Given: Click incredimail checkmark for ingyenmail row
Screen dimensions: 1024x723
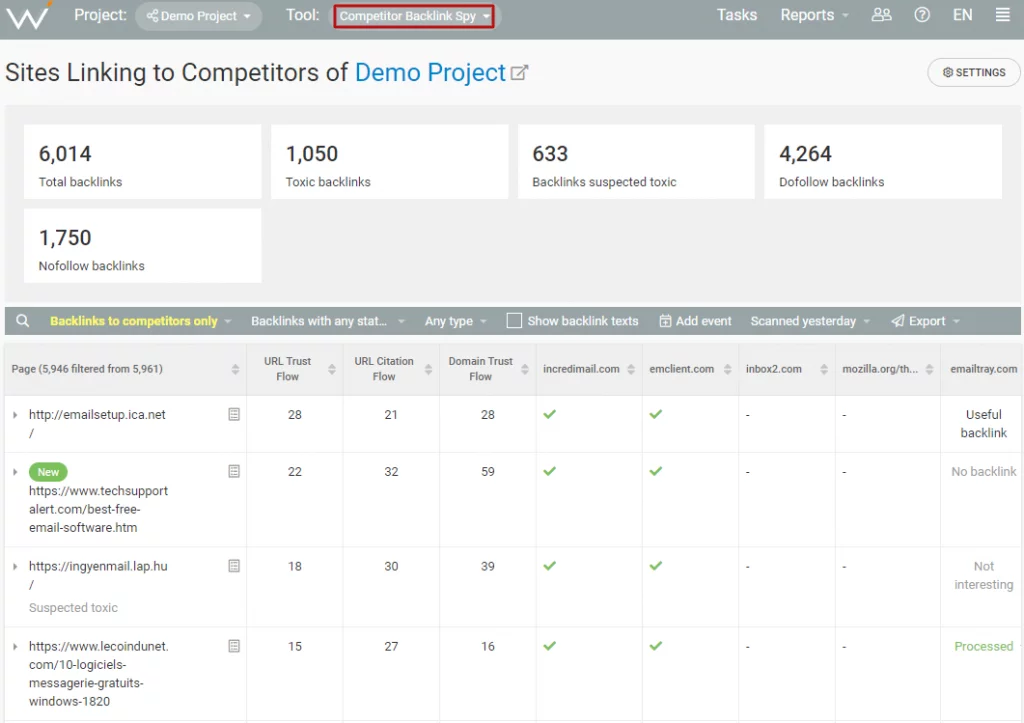Looking at the screenshot, I should 550,566.
